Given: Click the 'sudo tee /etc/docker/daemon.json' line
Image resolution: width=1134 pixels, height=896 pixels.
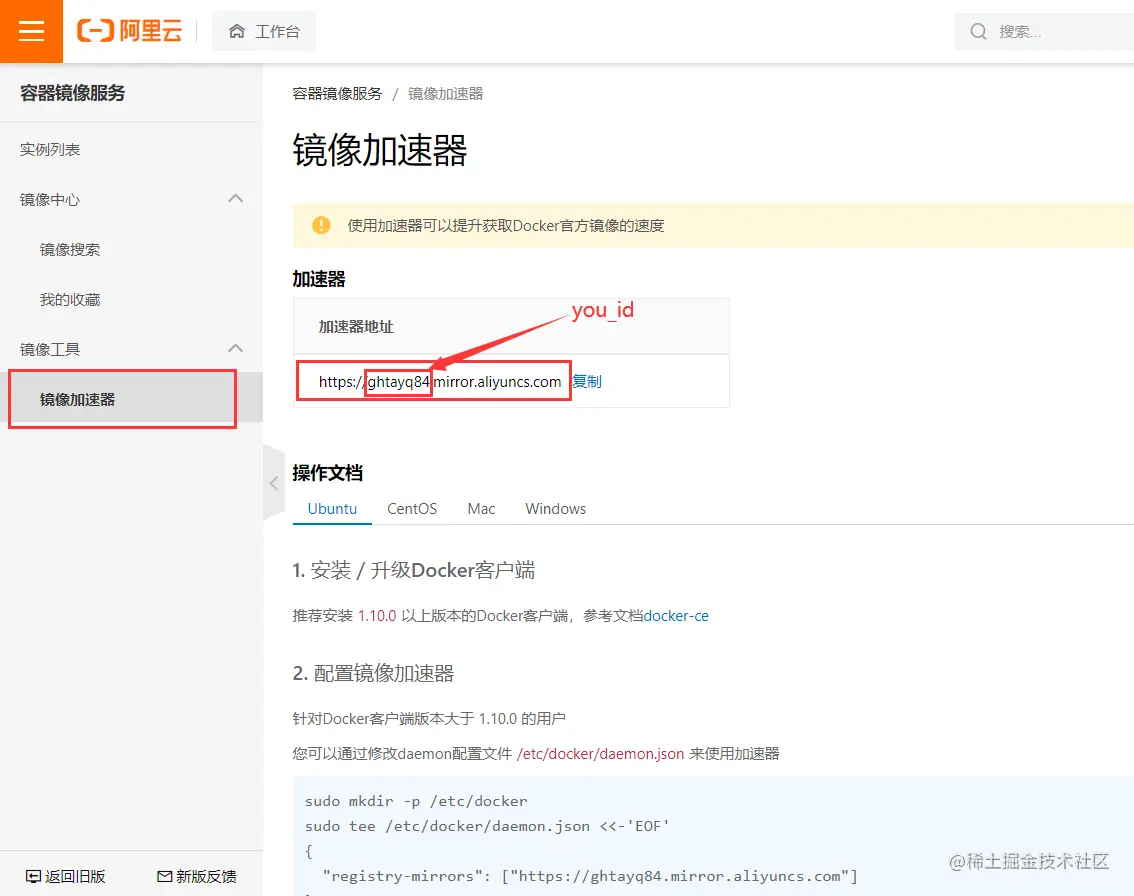Looking at the screenshot, I should point(487,826).
